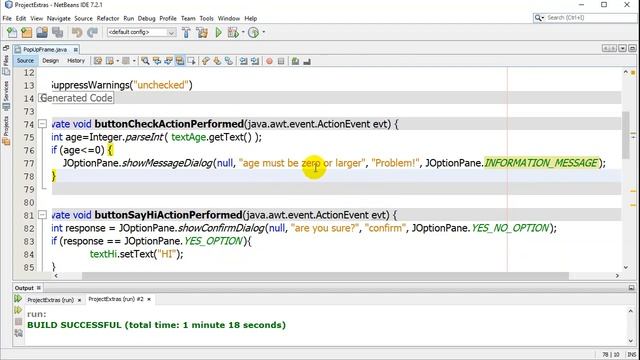Image resolution: width=640 pixels, height=360 pixels.
Task: Open the Team menu
Action: click(x=188, y=18)
